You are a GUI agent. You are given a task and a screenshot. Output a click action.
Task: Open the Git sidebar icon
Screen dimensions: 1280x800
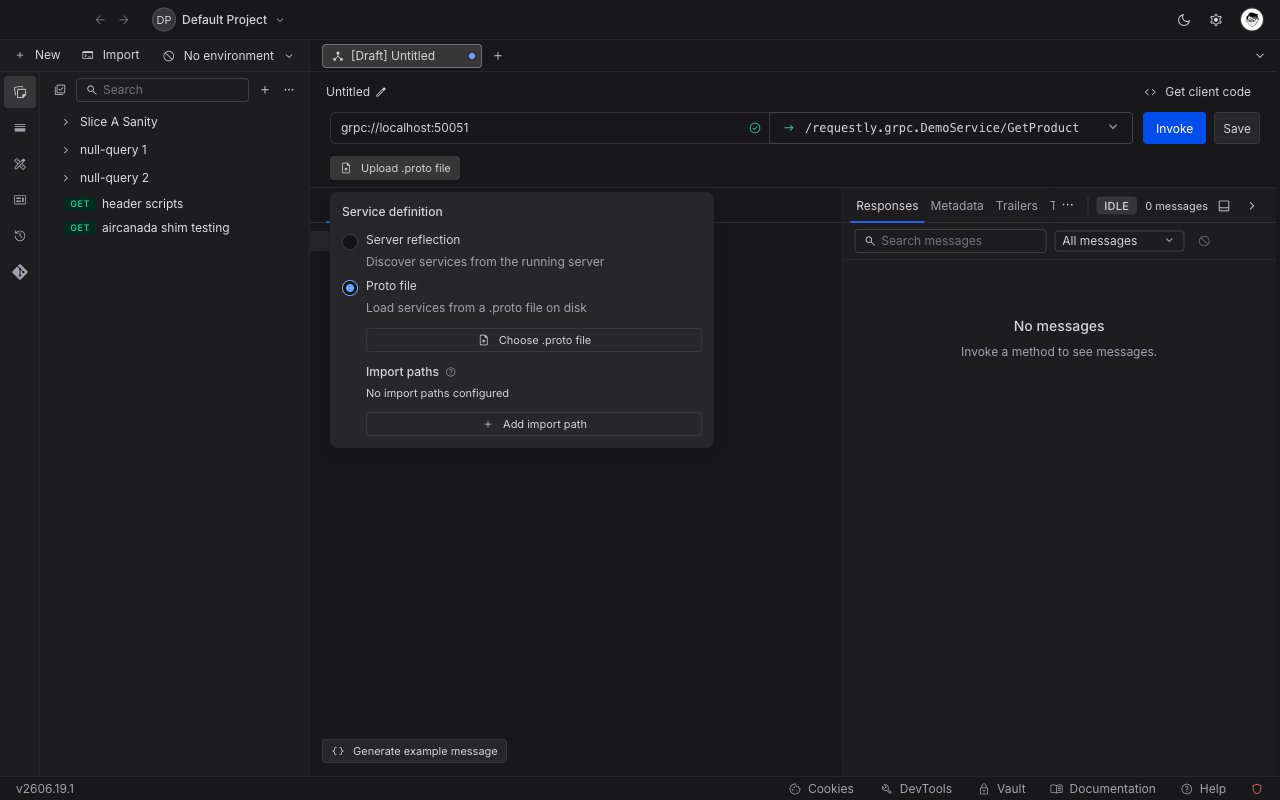(x=20, y=272)
